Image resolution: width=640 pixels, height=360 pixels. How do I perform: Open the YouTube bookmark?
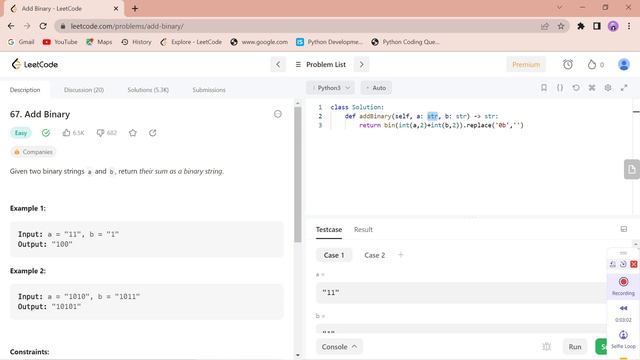[x=60, y=42]
